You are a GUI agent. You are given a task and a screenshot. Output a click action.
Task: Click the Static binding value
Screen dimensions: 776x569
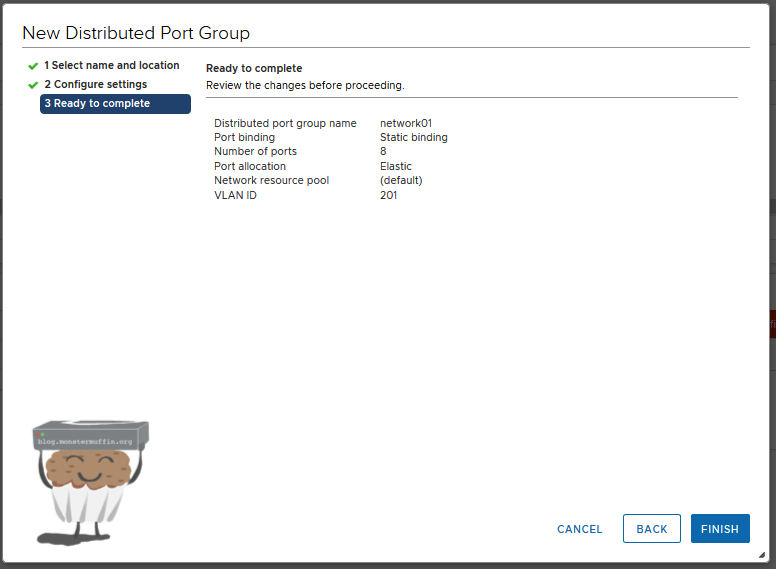click(x=413, y=137)
